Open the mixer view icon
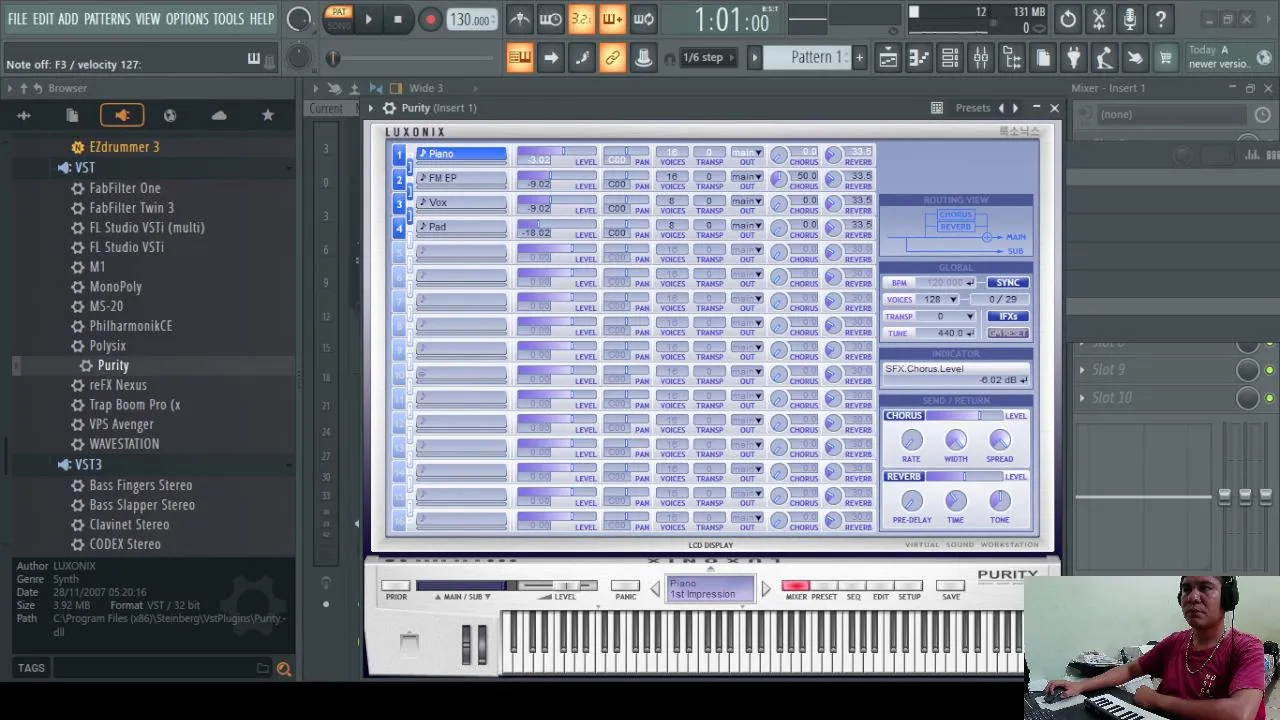 pyautogui.click(x=981, y=58)
